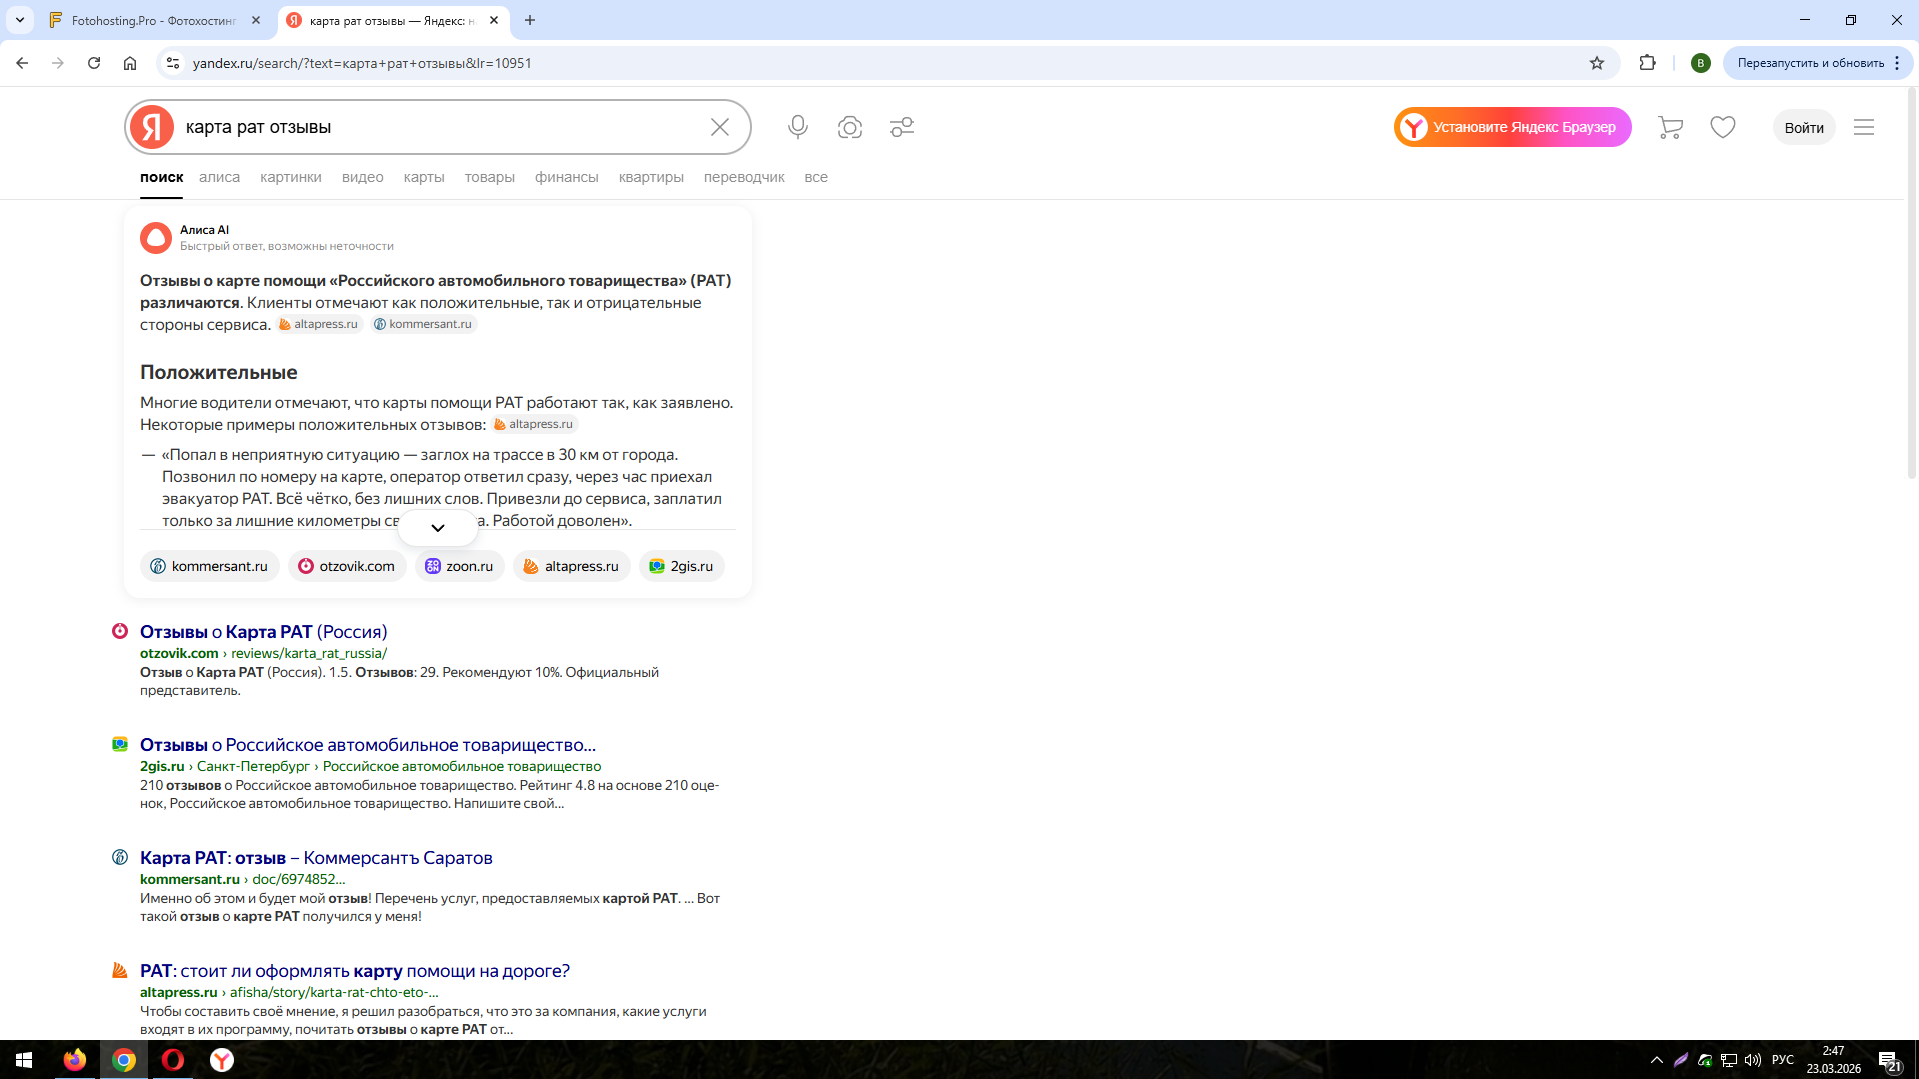Image resolution: width=1919 pixels, height=1079 pixels.
Task: Open result Отзывы о Карта РАТ (Россия)
Action: (x=264, y=632)
